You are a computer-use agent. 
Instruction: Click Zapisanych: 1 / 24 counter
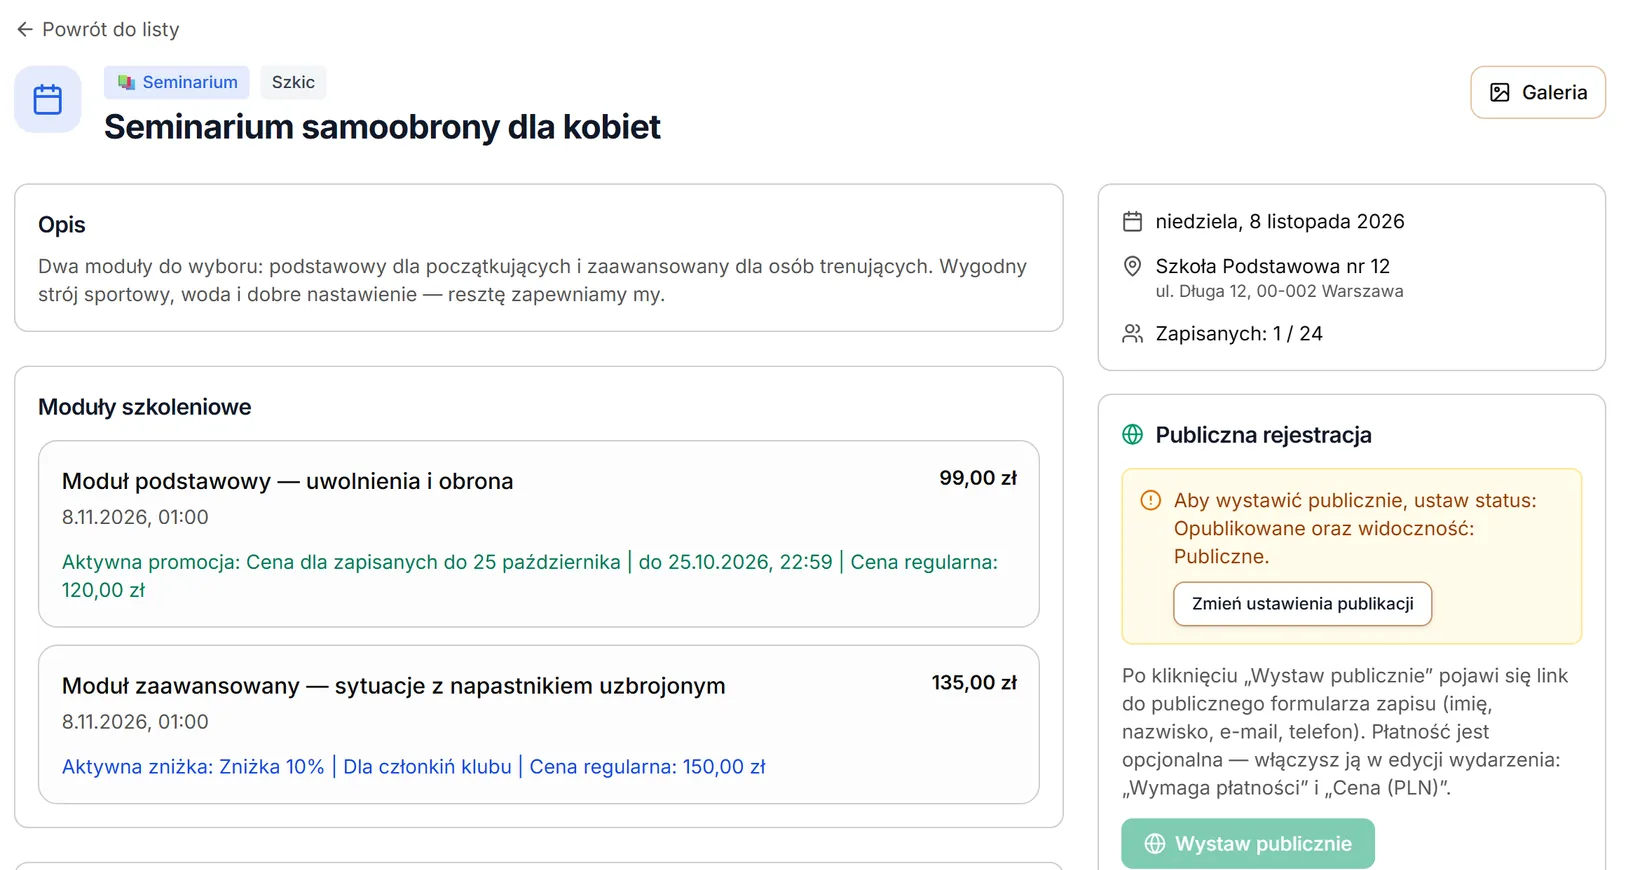pos(1239,333)
